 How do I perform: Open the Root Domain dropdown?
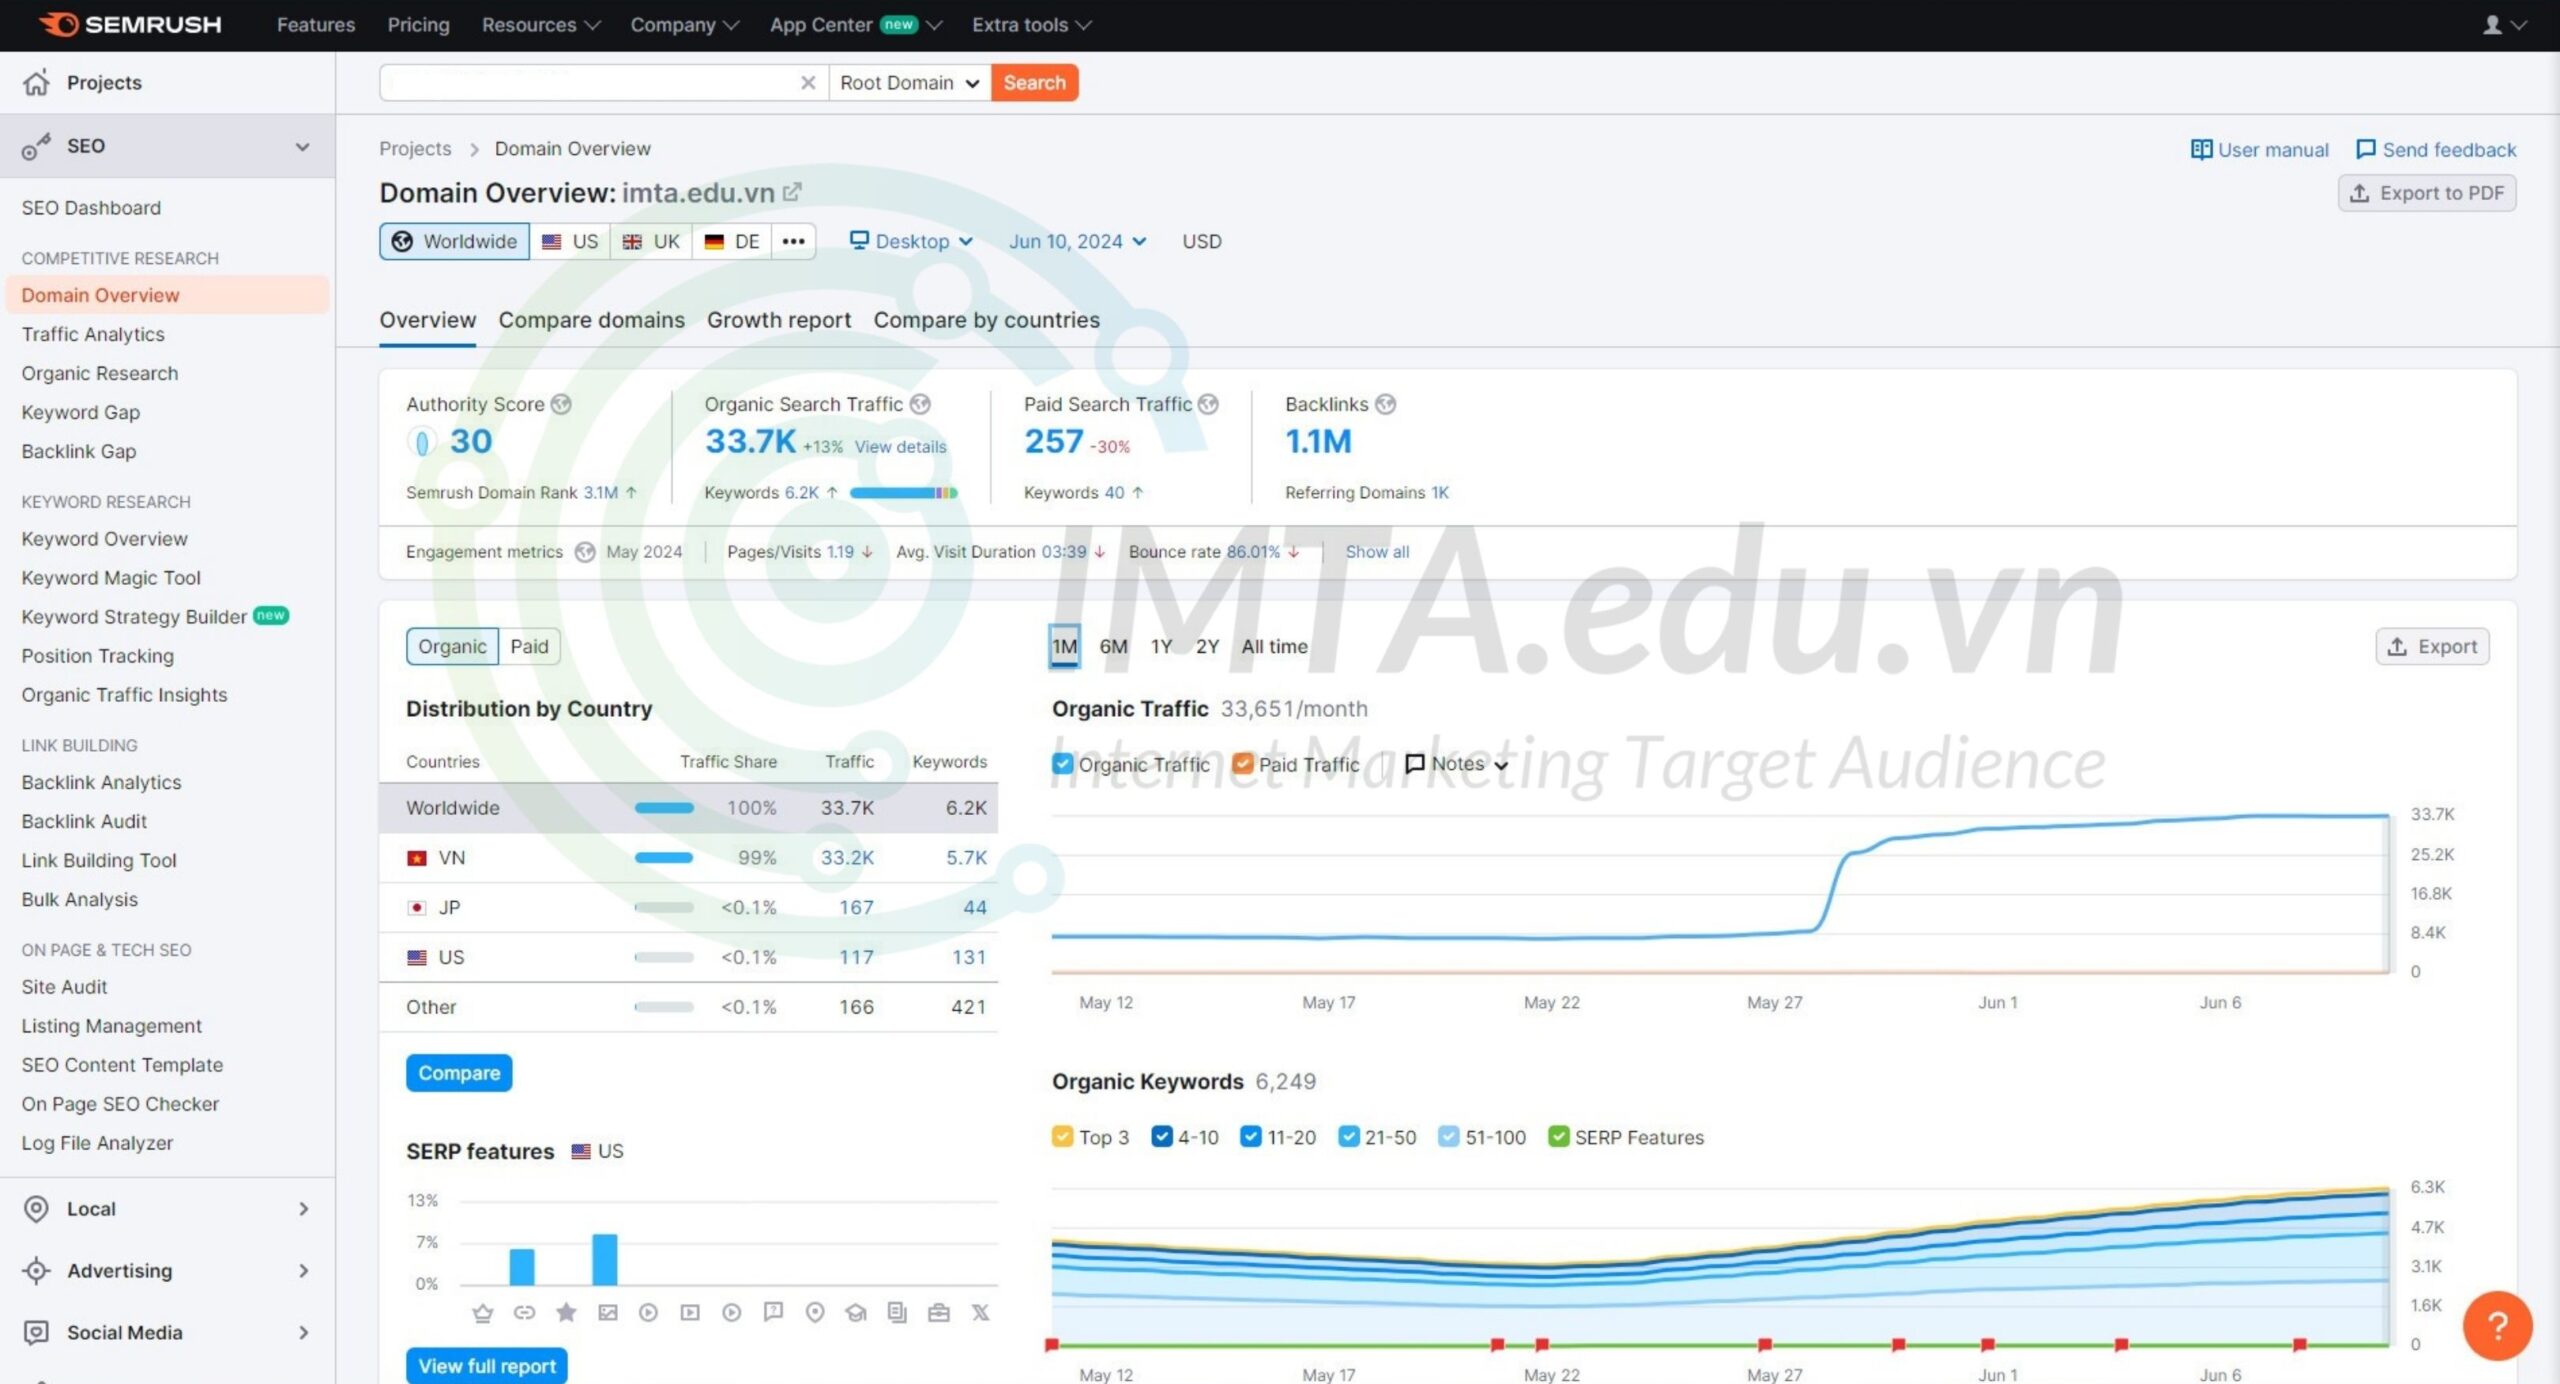909,82
